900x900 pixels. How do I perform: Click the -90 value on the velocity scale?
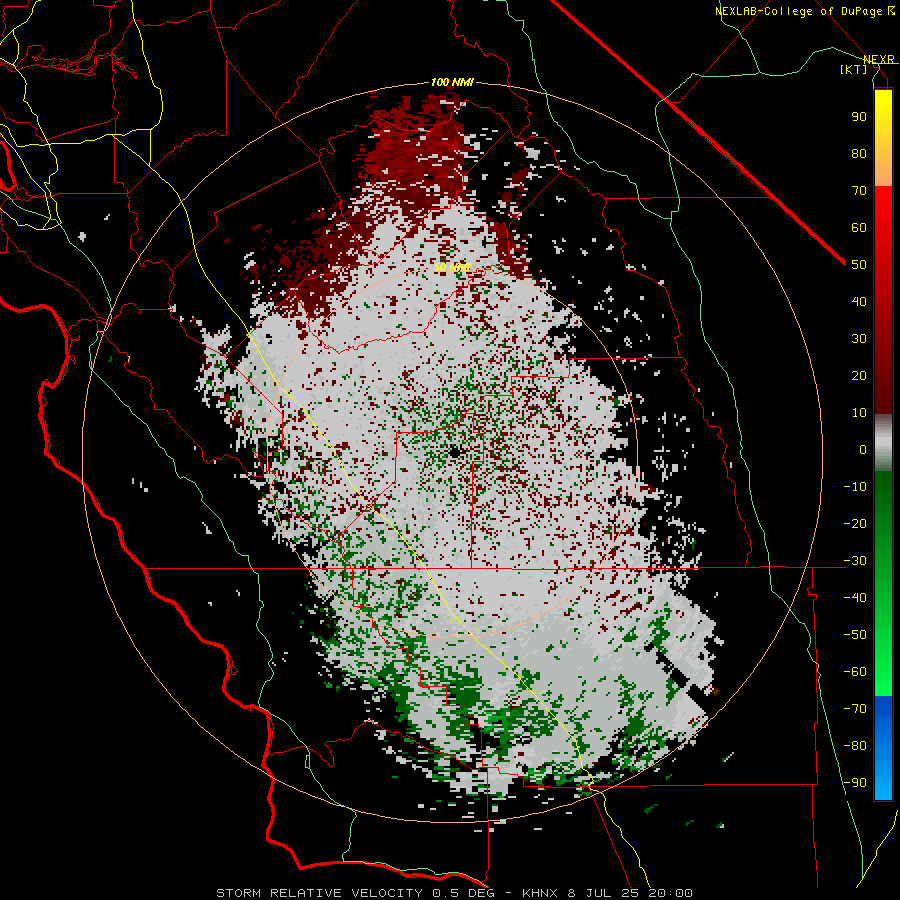[855, 783]
